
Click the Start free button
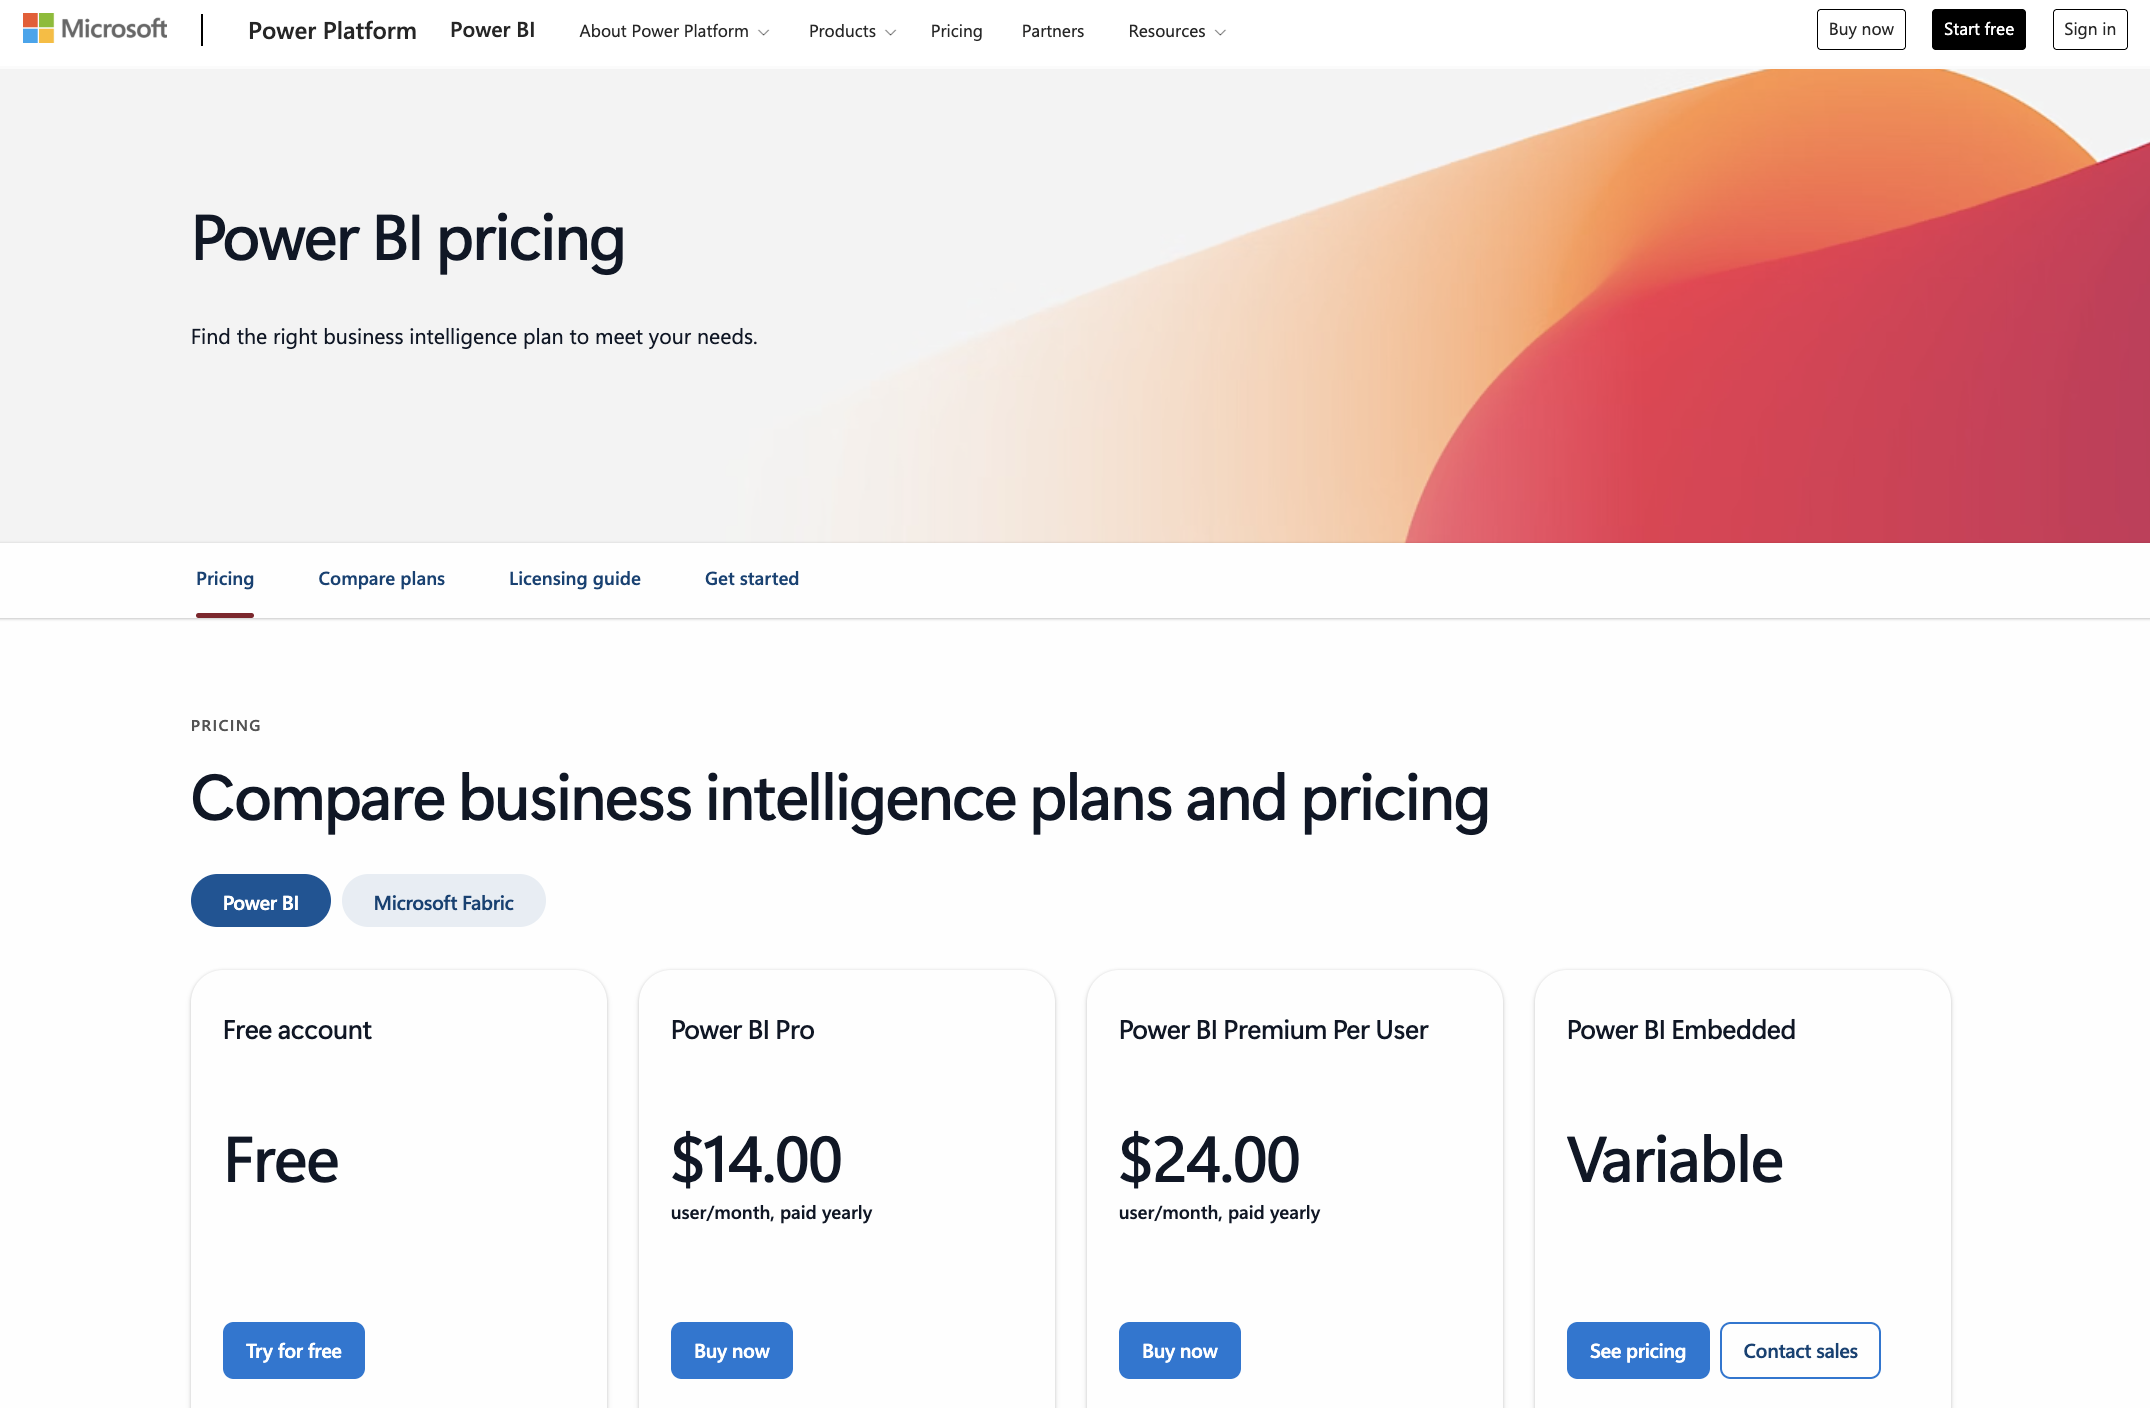pyautogui.click(x=1978, y=29)
